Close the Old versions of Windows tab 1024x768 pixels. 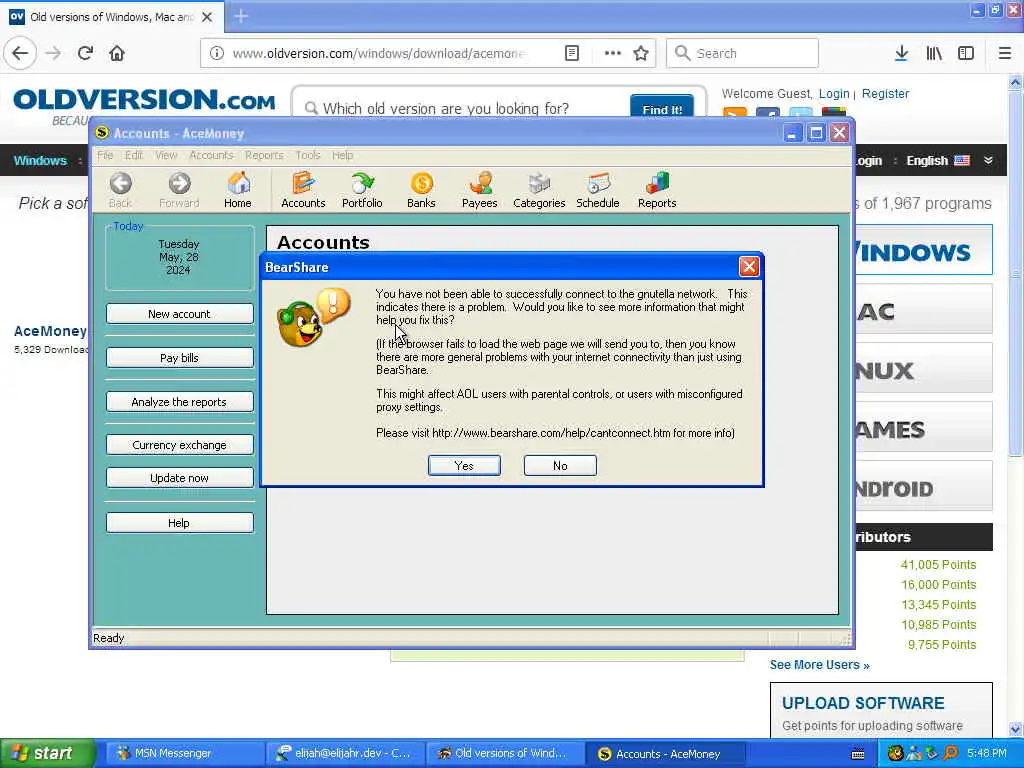pos(207,17)
